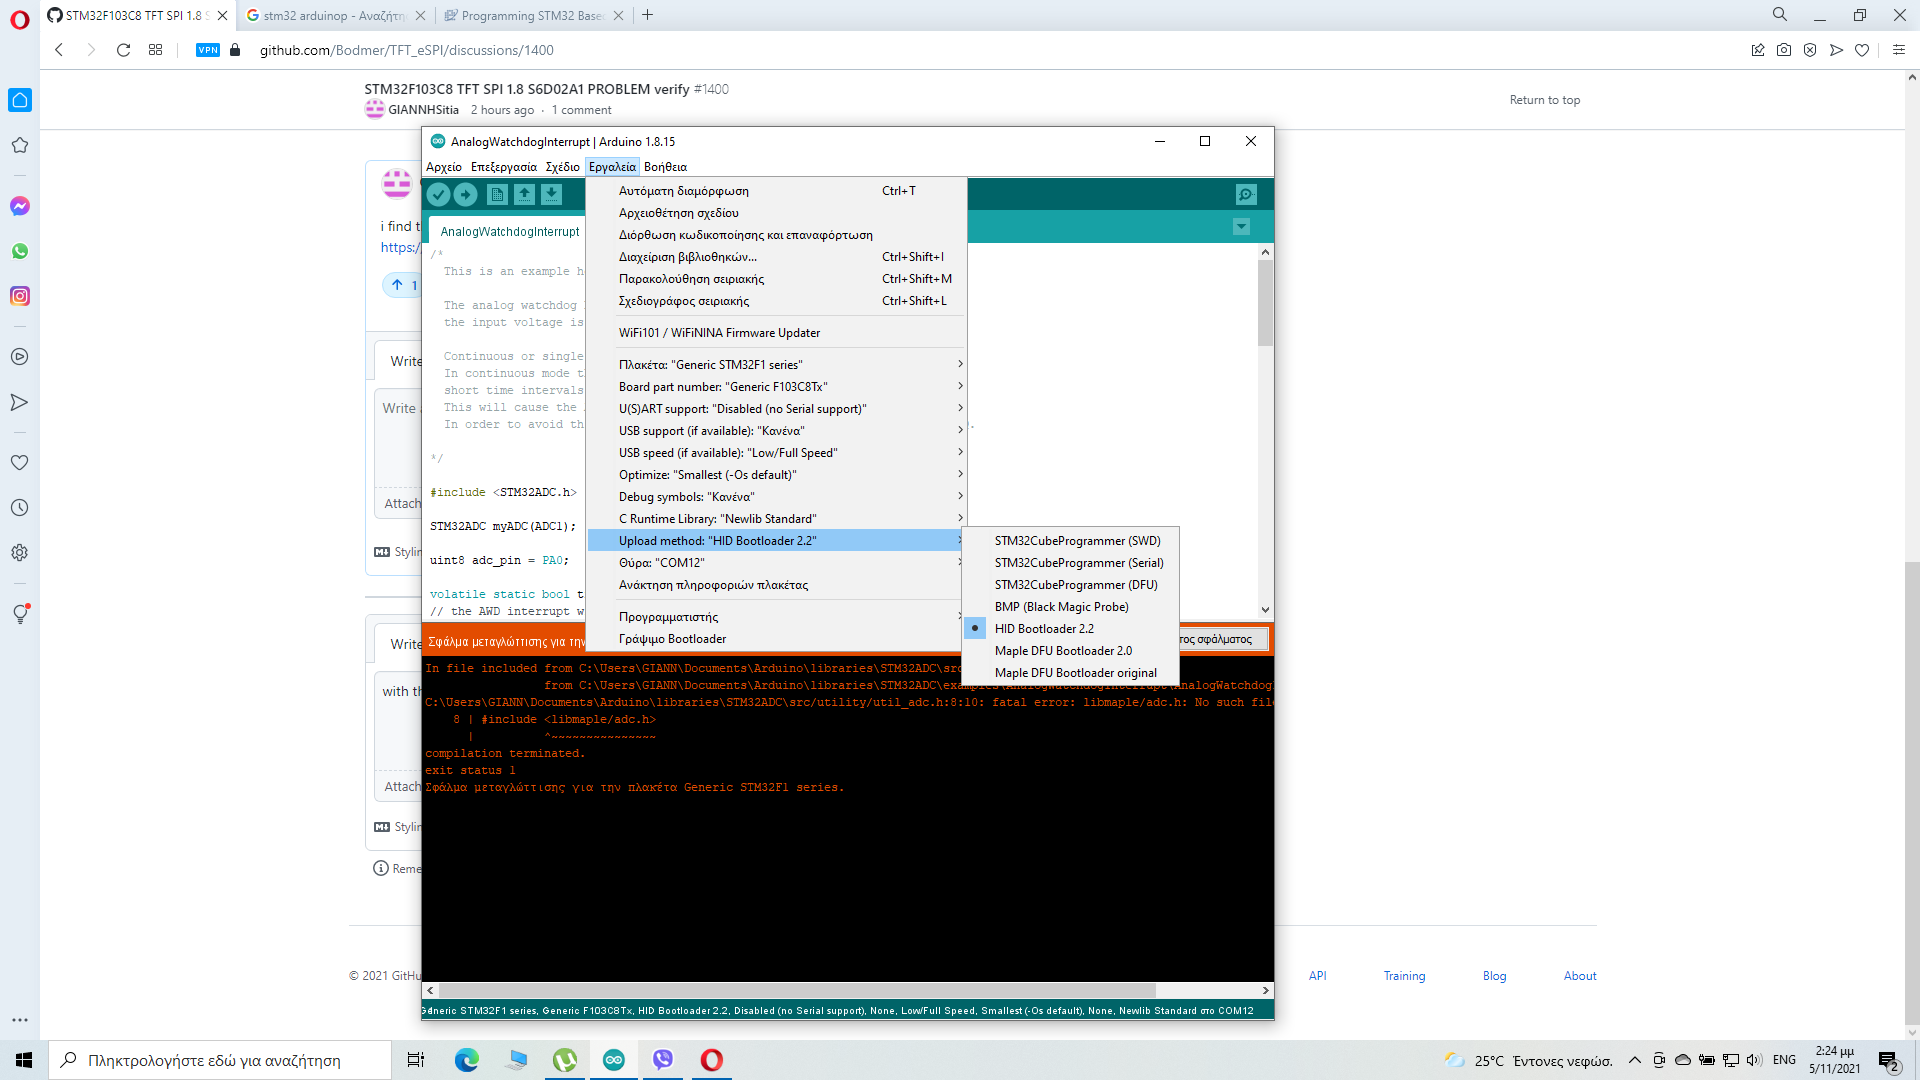Click the snapshot camera icon in Opera
The image size is (1920, 1080).
pos(1784,50)
